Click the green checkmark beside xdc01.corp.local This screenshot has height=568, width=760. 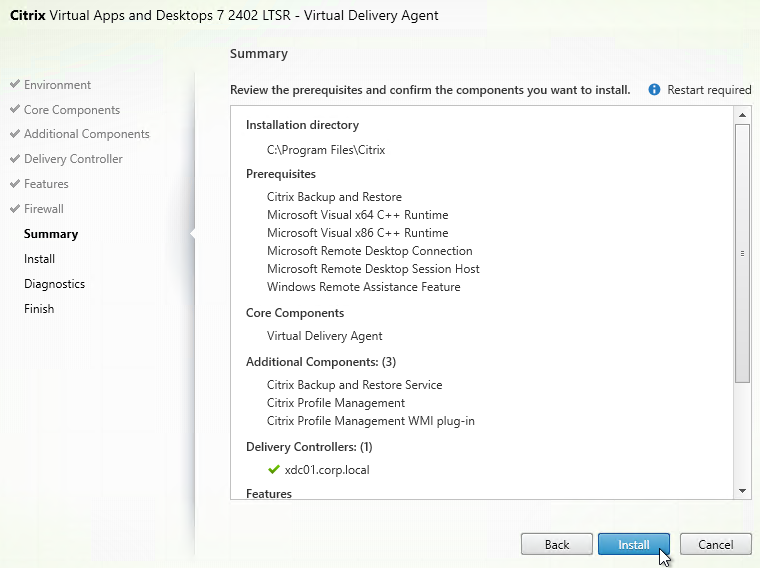coord(274,470)
